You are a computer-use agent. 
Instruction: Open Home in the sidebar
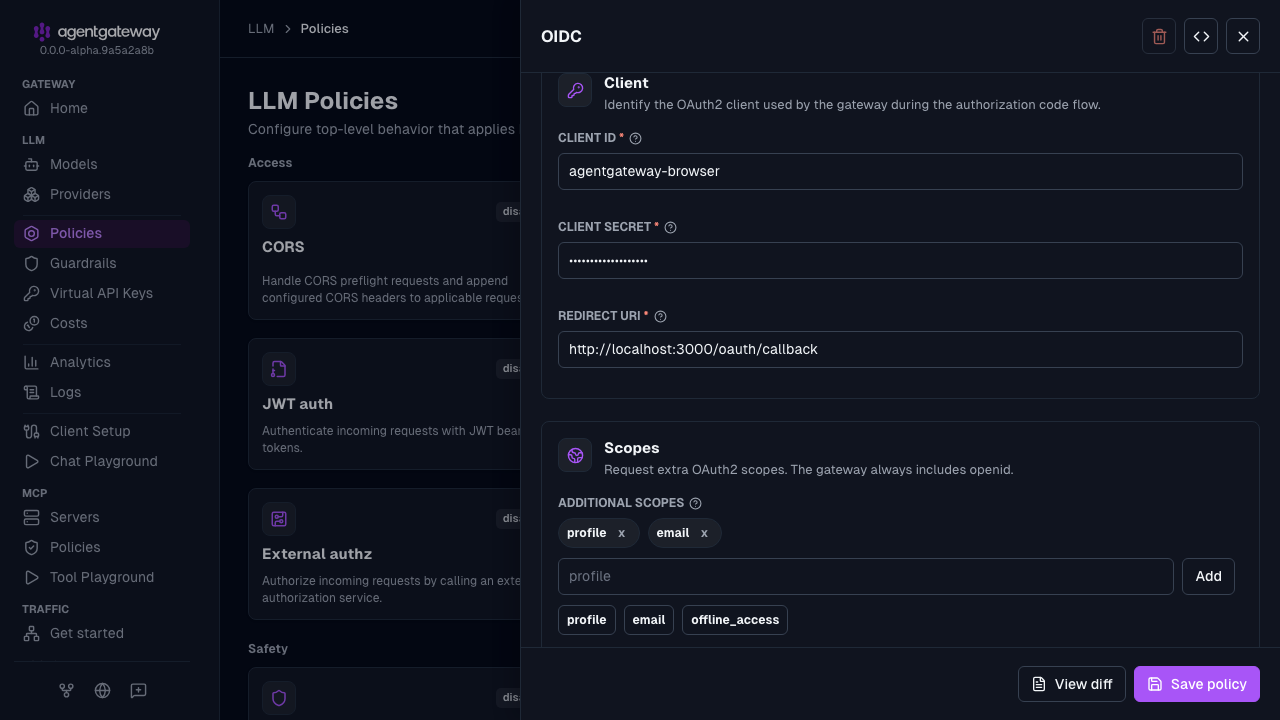tap(102, 108)
